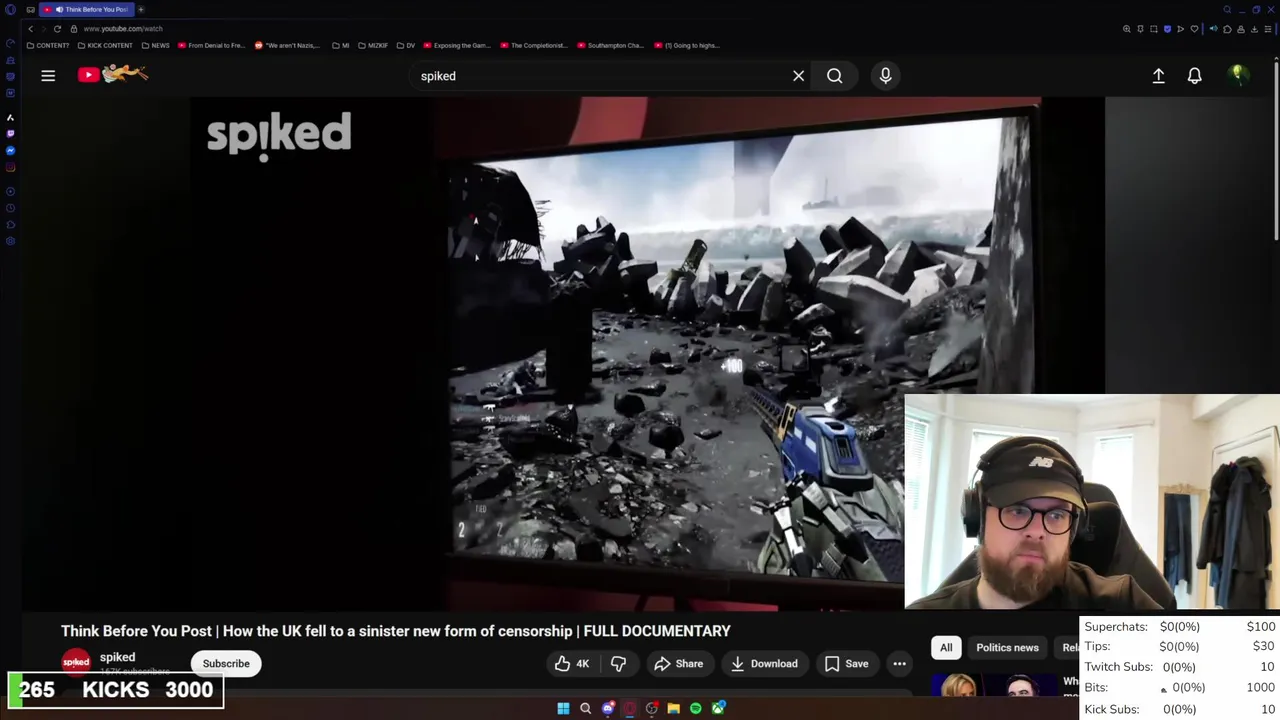The width and height of the screenshot is (1280, 720).
Task: Dislike the video with thumbs down
Action: click(618, 663)
